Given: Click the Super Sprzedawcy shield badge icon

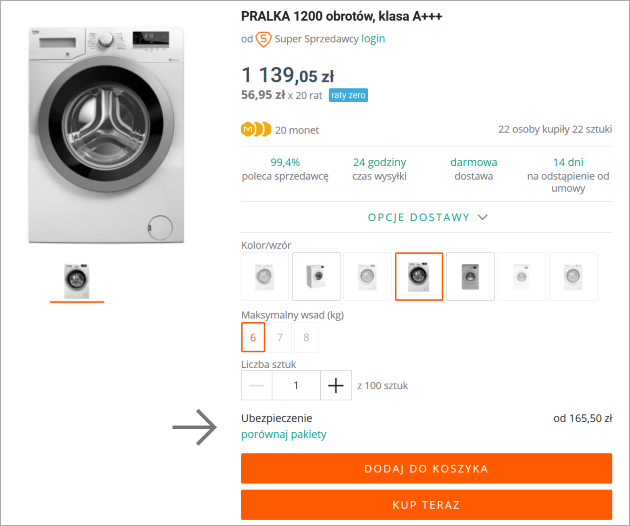Looking at the screenshot, I should 264,39.
